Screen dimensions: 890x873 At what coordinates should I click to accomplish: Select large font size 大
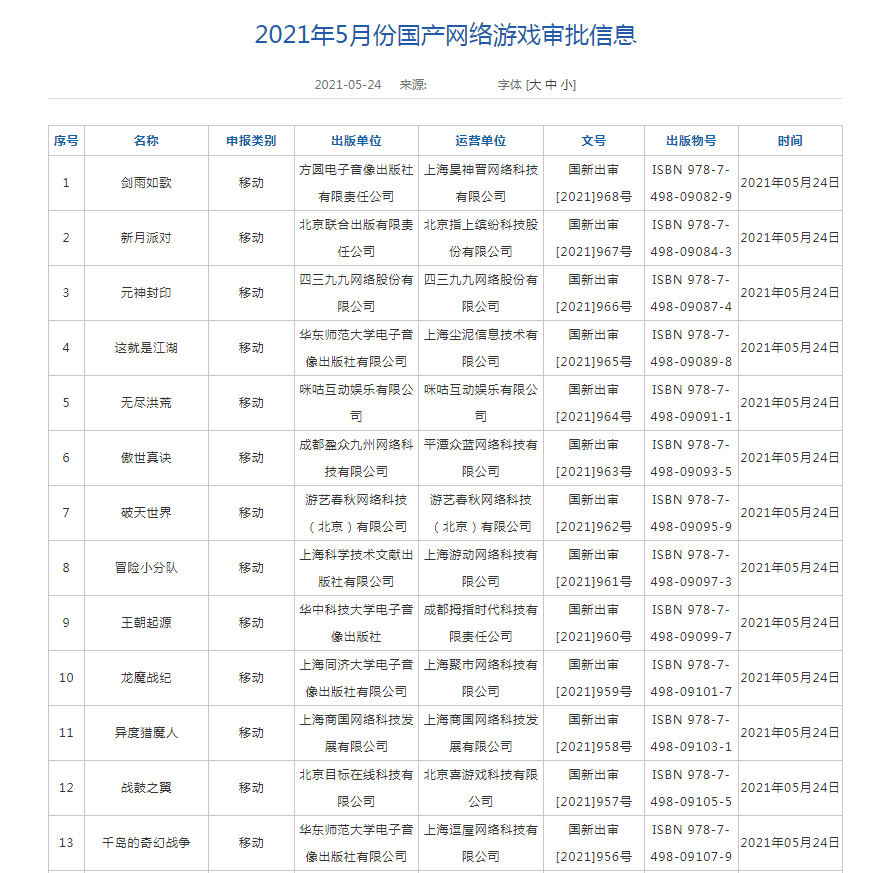(535, 85)
